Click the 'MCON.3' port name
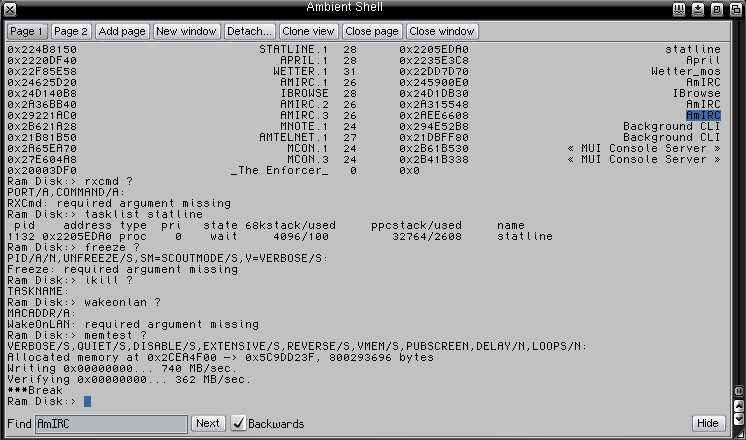Screen dimensions: 746x440 [x=308, y=159]
